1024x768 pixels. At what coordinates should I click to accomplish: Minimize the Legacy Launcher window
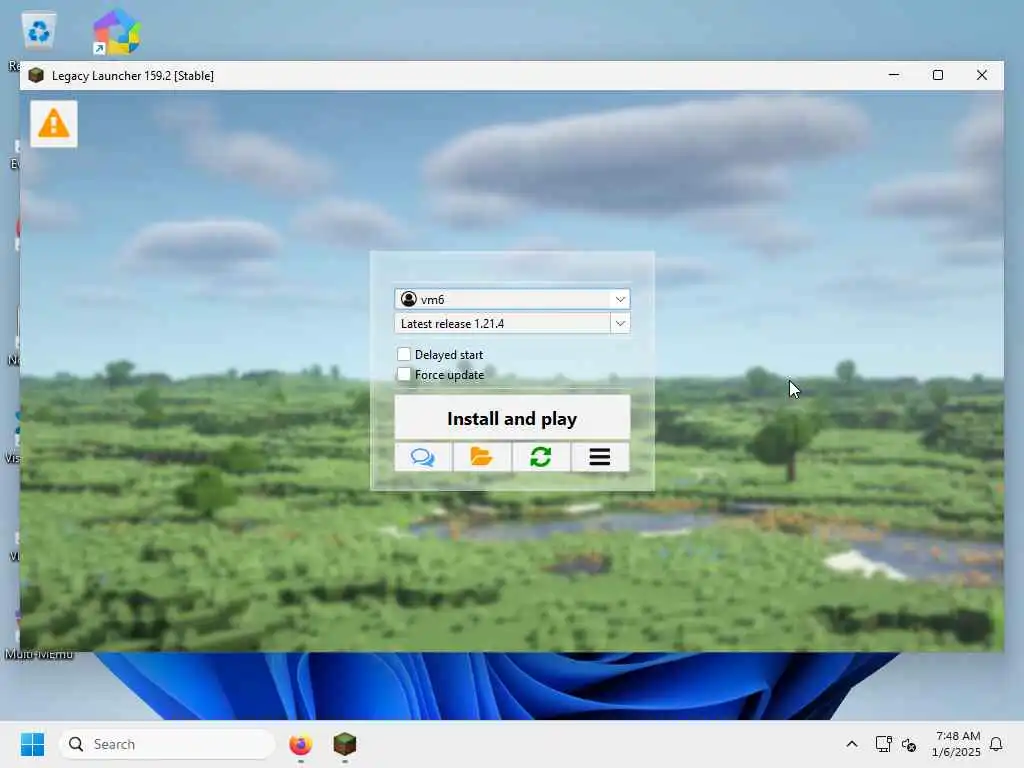click(x=894, y=75)
